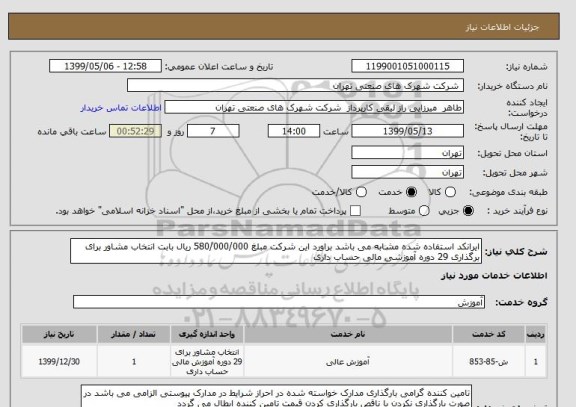Select the کالا radio button
The image size is (576, 407).
[x=450, y=192]
